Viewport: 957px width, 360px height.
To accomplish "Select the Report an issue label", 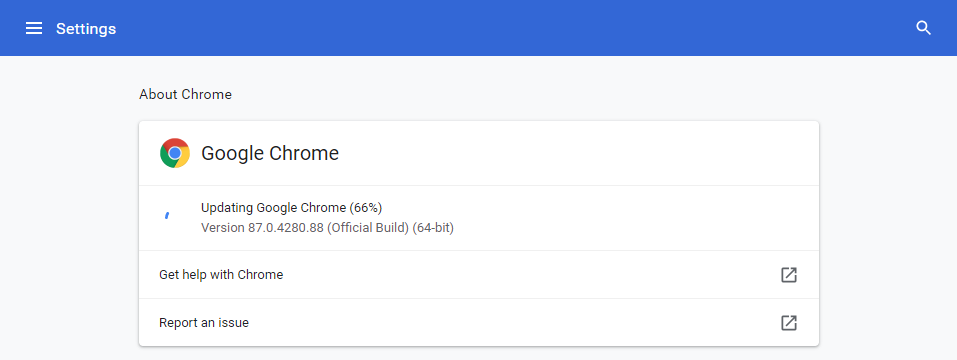I will pyautogui.click(x=204, y=322).
